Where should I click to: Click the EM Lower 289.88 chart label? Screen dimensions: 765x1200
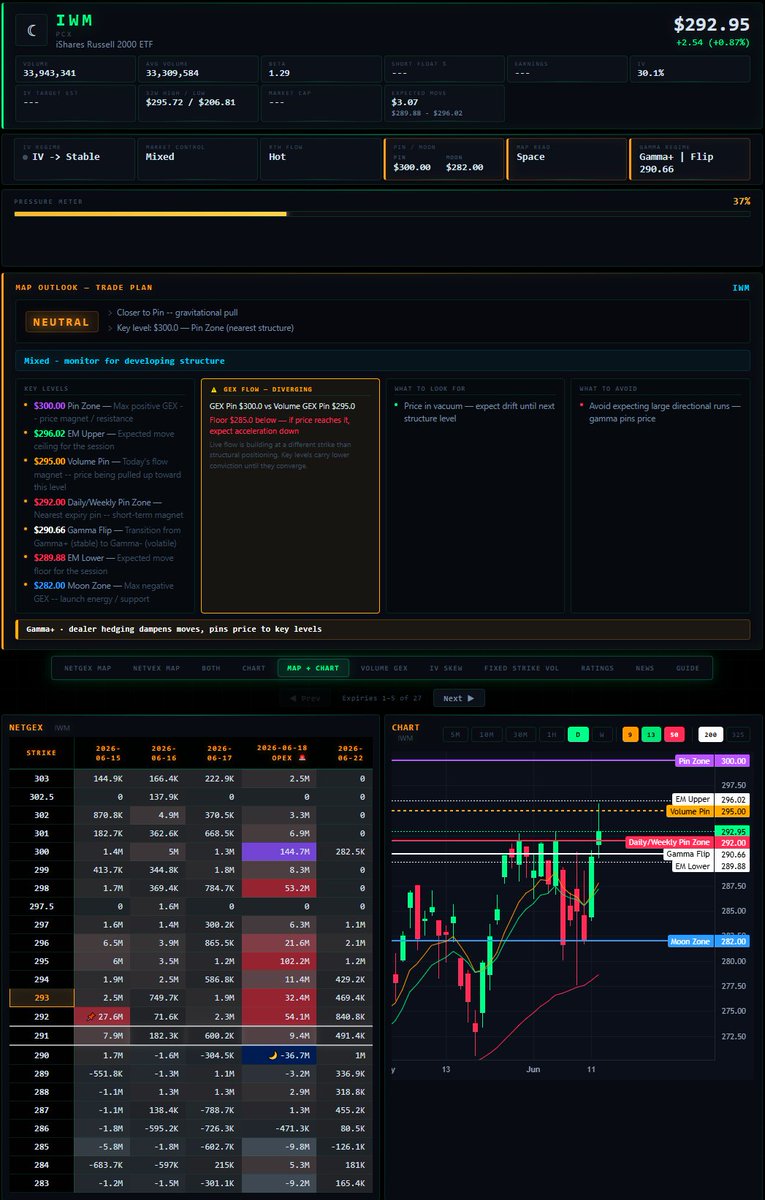point(710,867)
